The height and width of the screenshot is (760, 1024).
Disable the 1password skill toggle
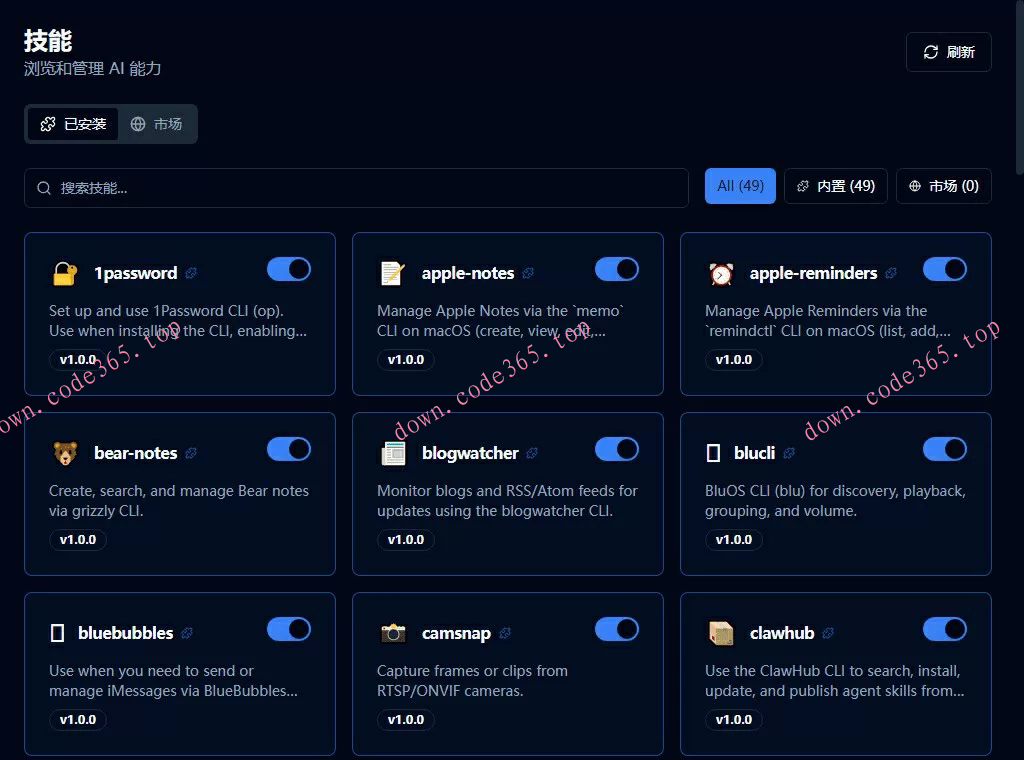[289, 269]
